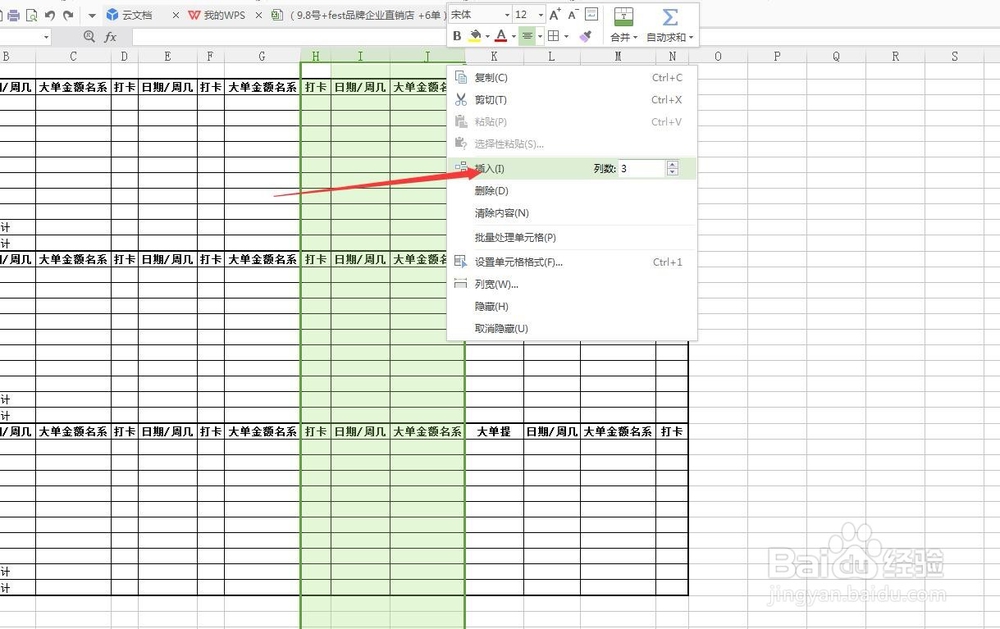Increase font size with A+ icon
The width and height of the screenshot is (1000, 629).
[555, 15]
